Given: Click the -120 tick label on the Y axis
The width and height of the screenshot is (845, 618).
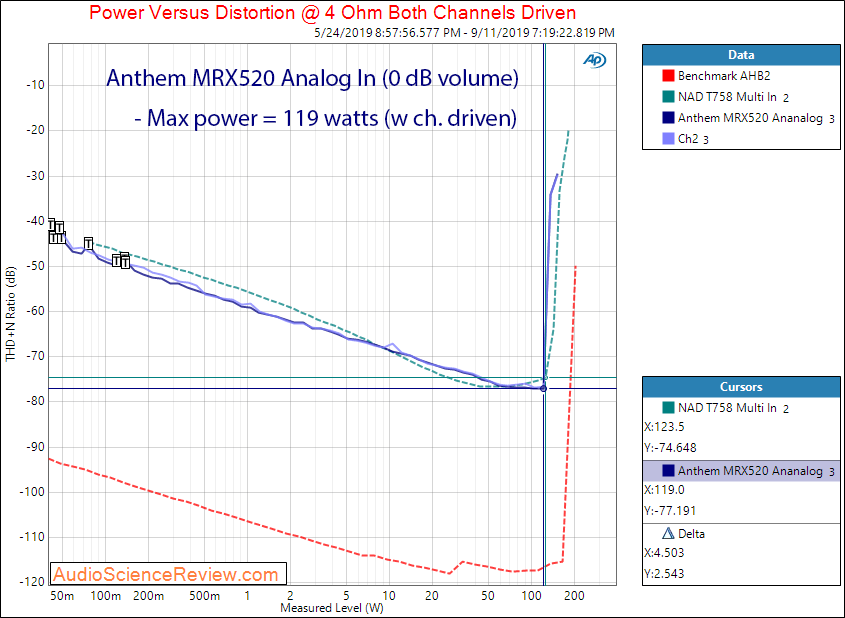Looking at the screenshot, I should coord(32,582).
